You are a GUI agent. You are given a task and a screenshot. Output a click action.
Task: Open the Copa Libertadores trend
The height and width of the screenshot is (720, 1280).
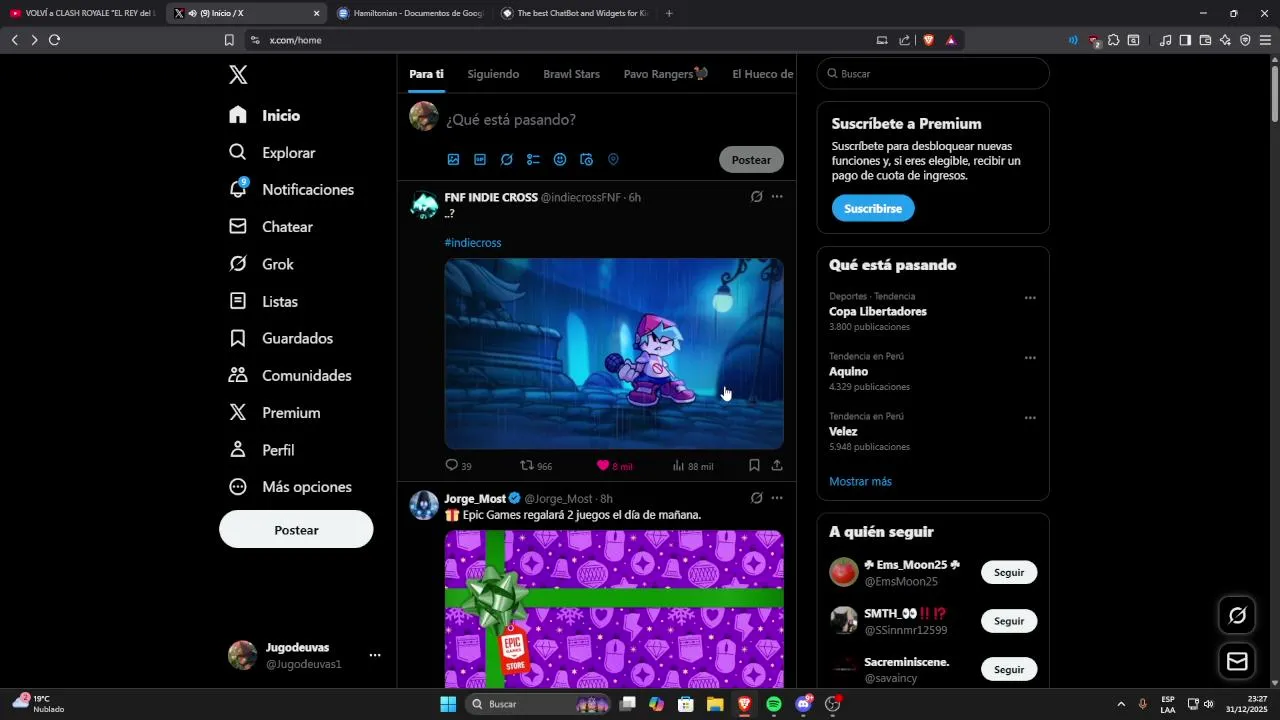878,312
